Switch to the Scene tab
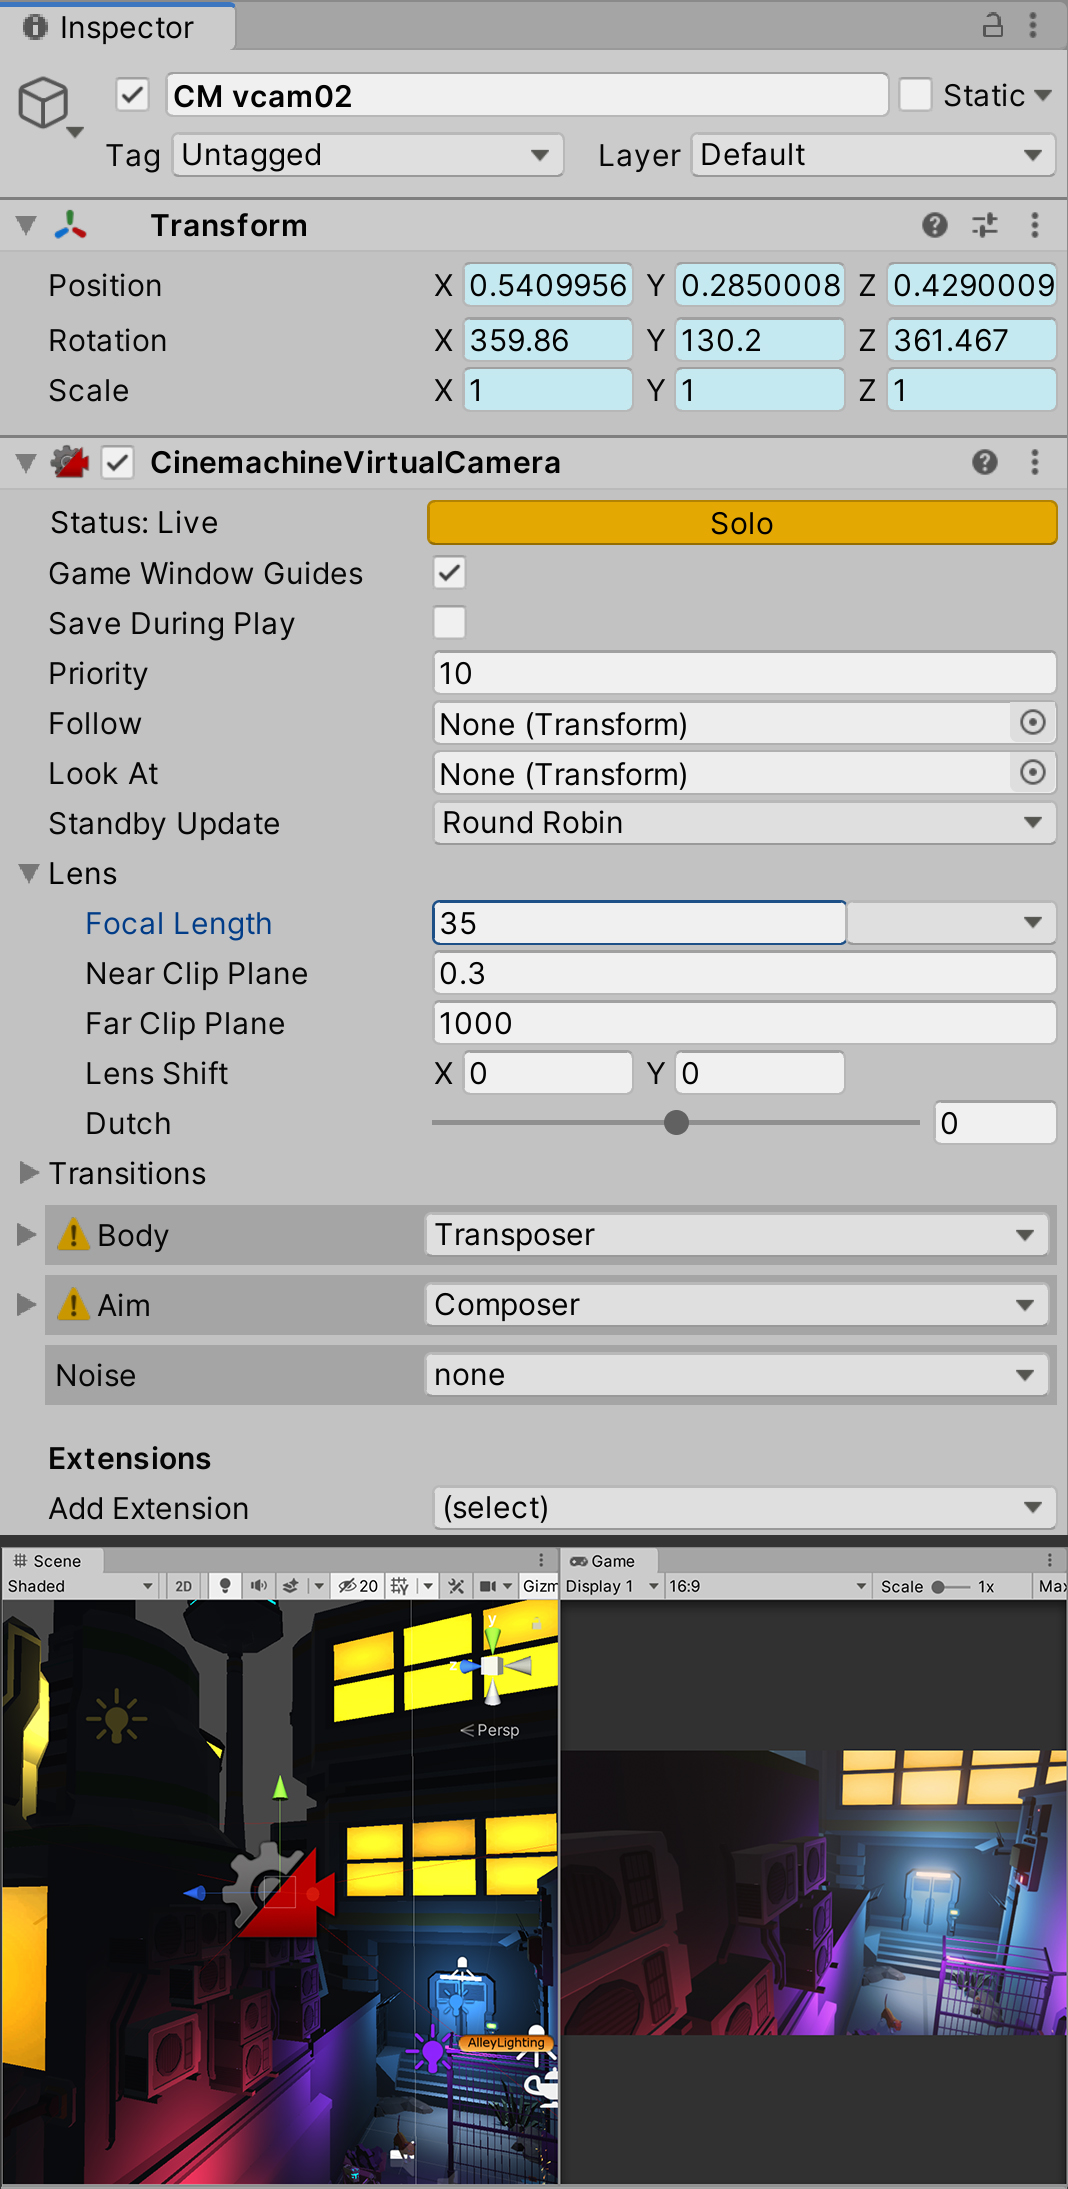This screenshot has width=1068, height=2189. coord(48,1561)
